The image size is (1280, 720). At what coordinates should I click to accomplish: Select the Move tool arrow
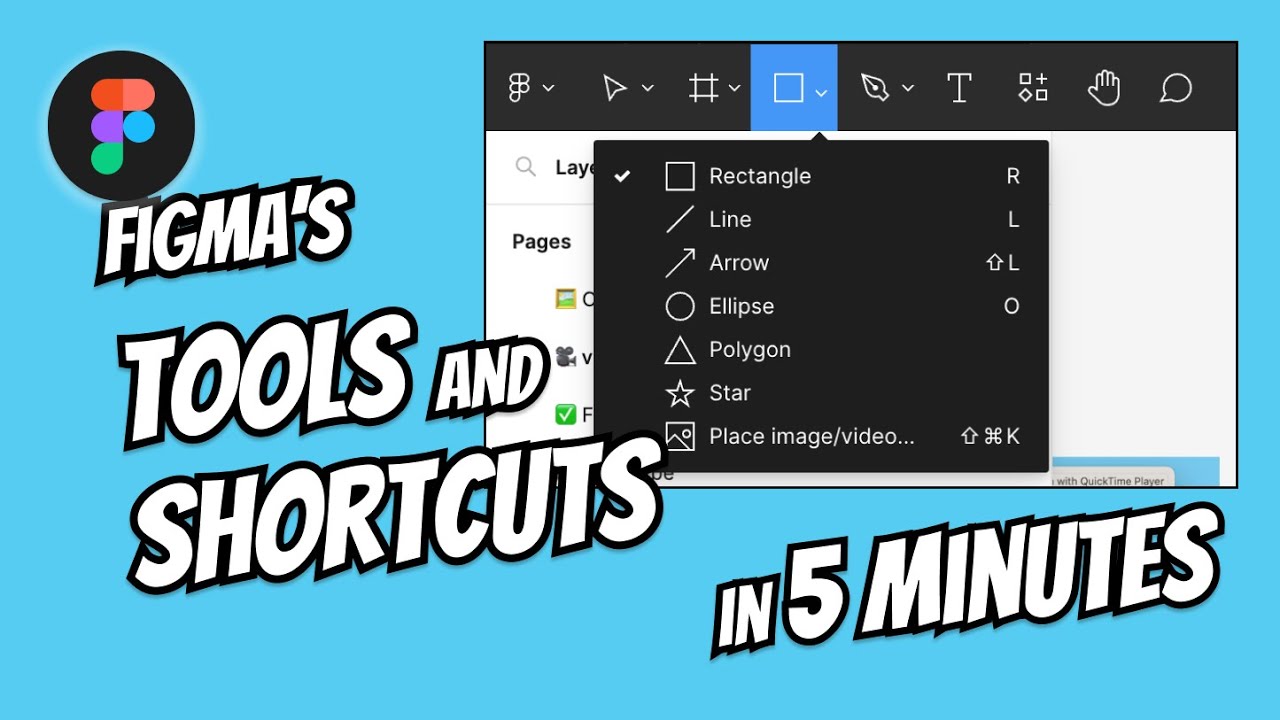click(614, 88)
